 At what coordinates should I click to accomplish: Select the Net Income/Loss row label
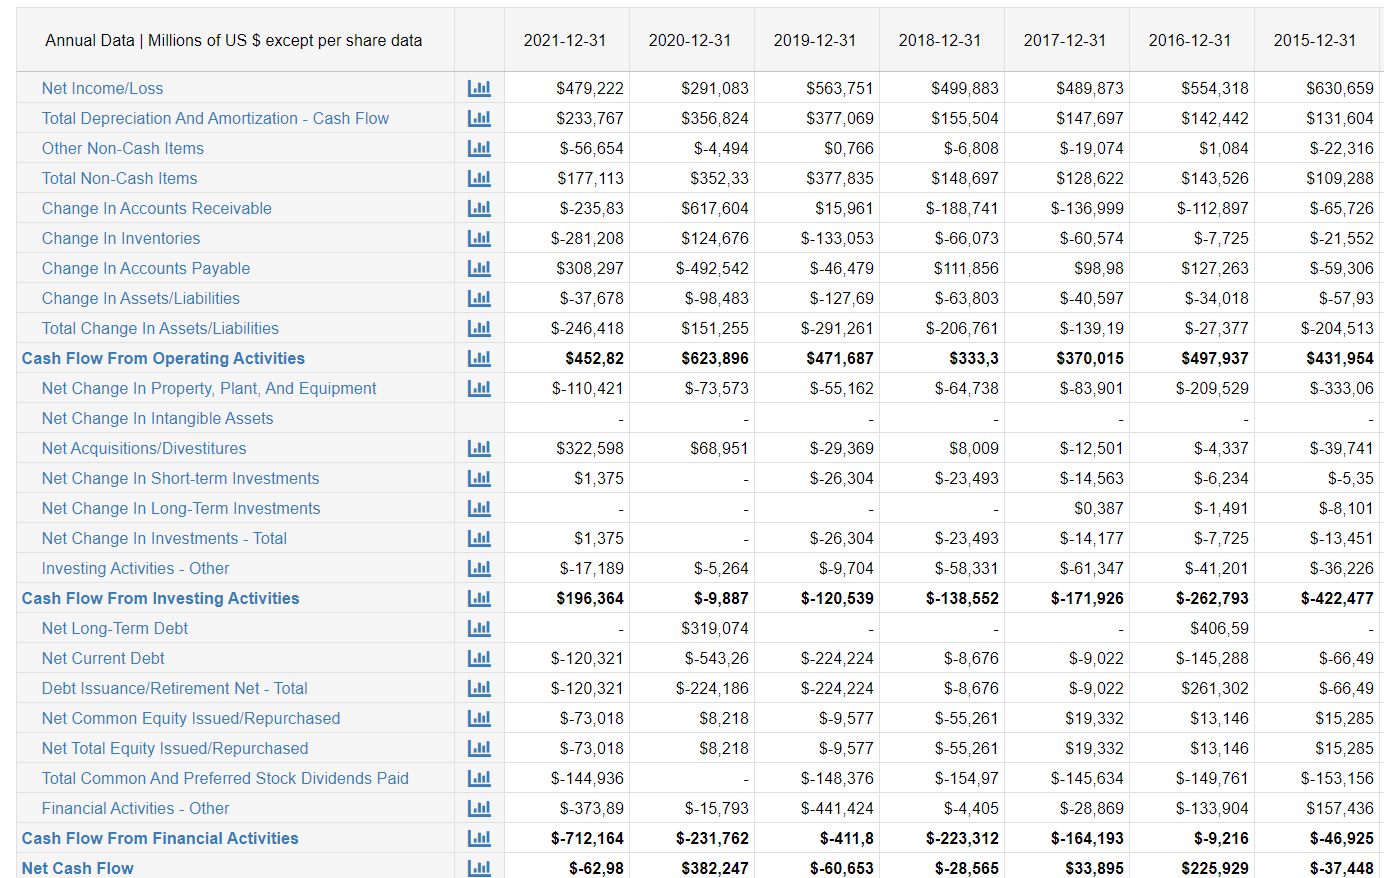point(101,88)
